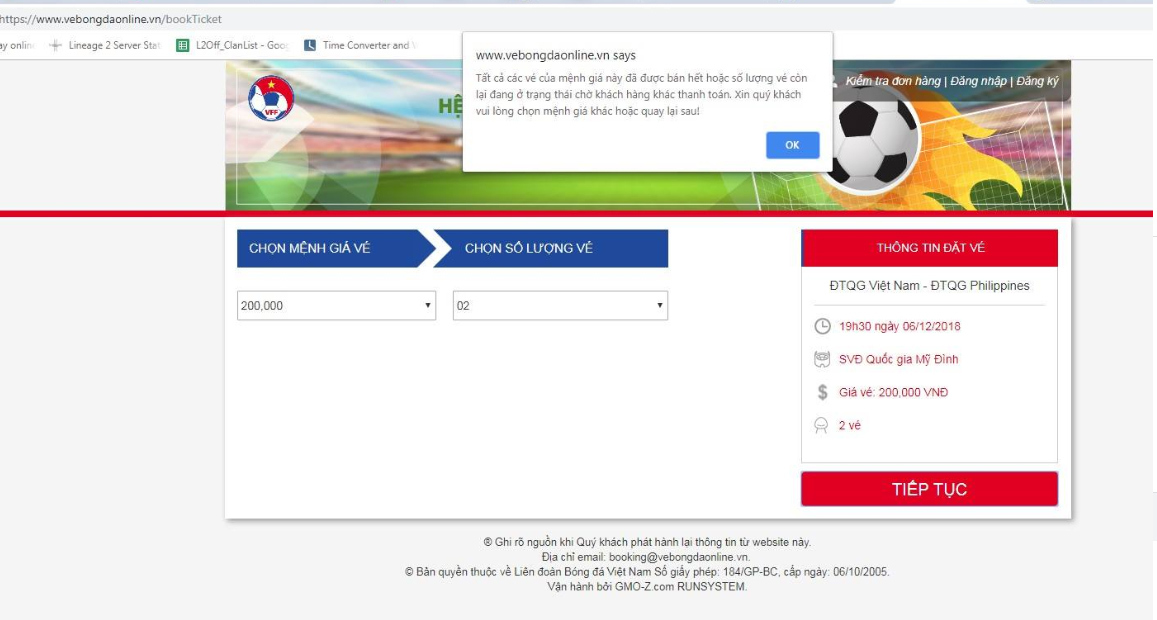Click the clock icon beside match time

tap(822, 326)
